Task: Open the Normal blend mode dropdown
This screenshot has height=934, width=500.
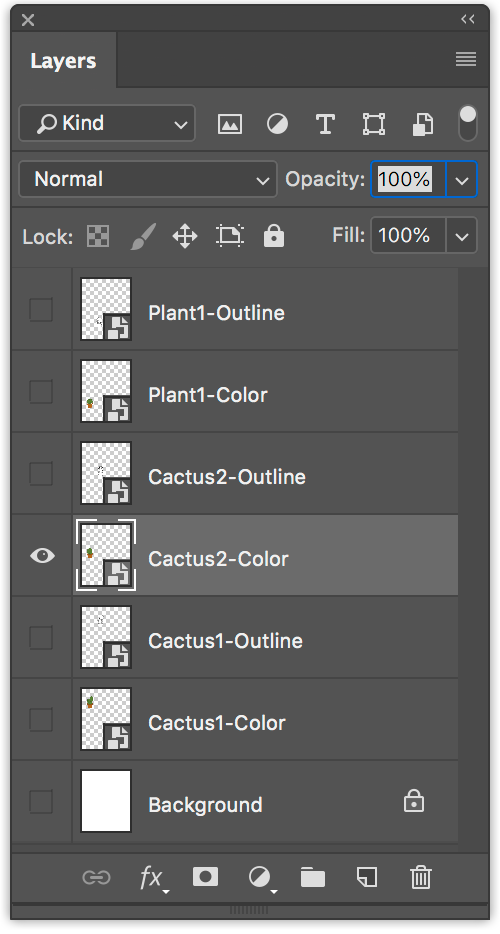Action: point(148,179)
